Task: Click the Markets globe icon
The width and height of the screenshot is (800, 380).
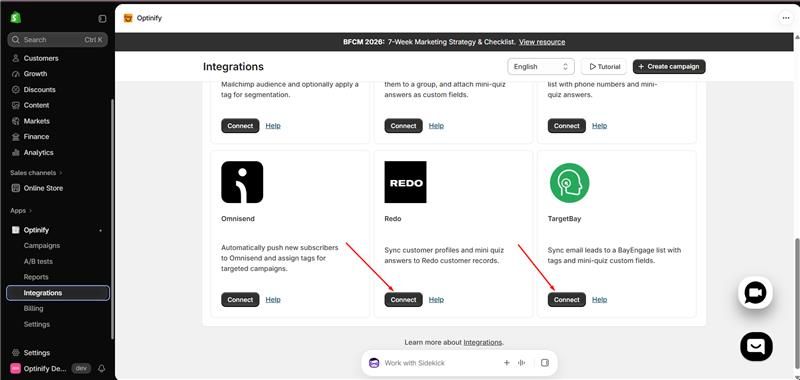Action: 16,121
